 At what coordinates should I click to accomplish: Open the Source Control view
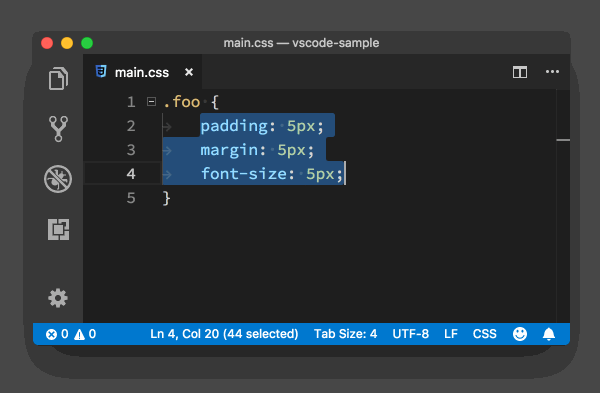(x=58, y=129)
